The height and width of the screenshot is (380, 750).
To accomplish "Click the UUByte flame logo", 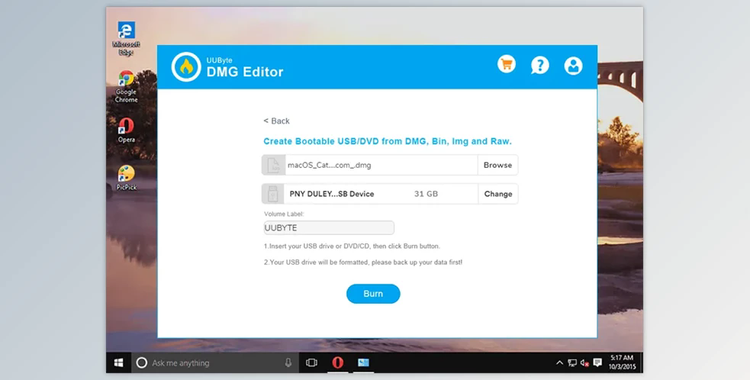I will 186,67.
